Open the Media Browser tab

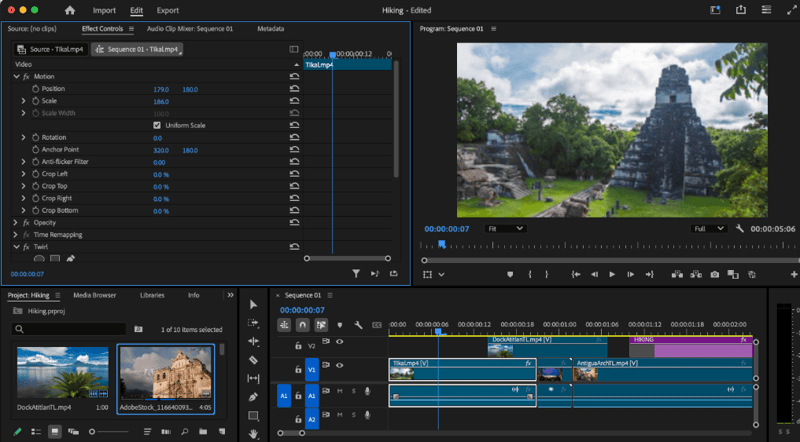point(94,295)
